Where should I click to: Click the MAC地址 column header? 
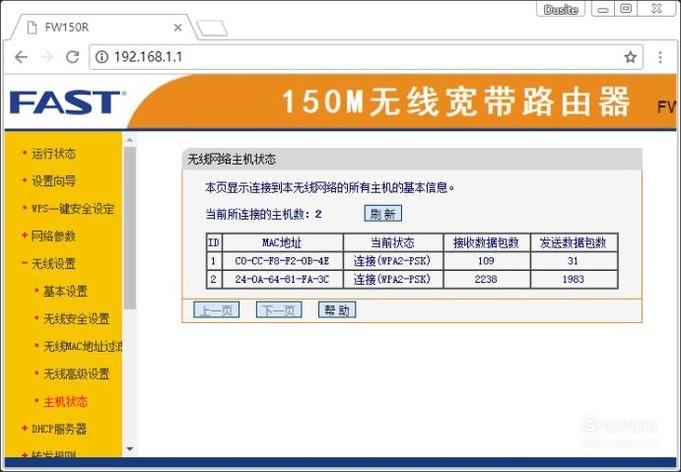282,243
